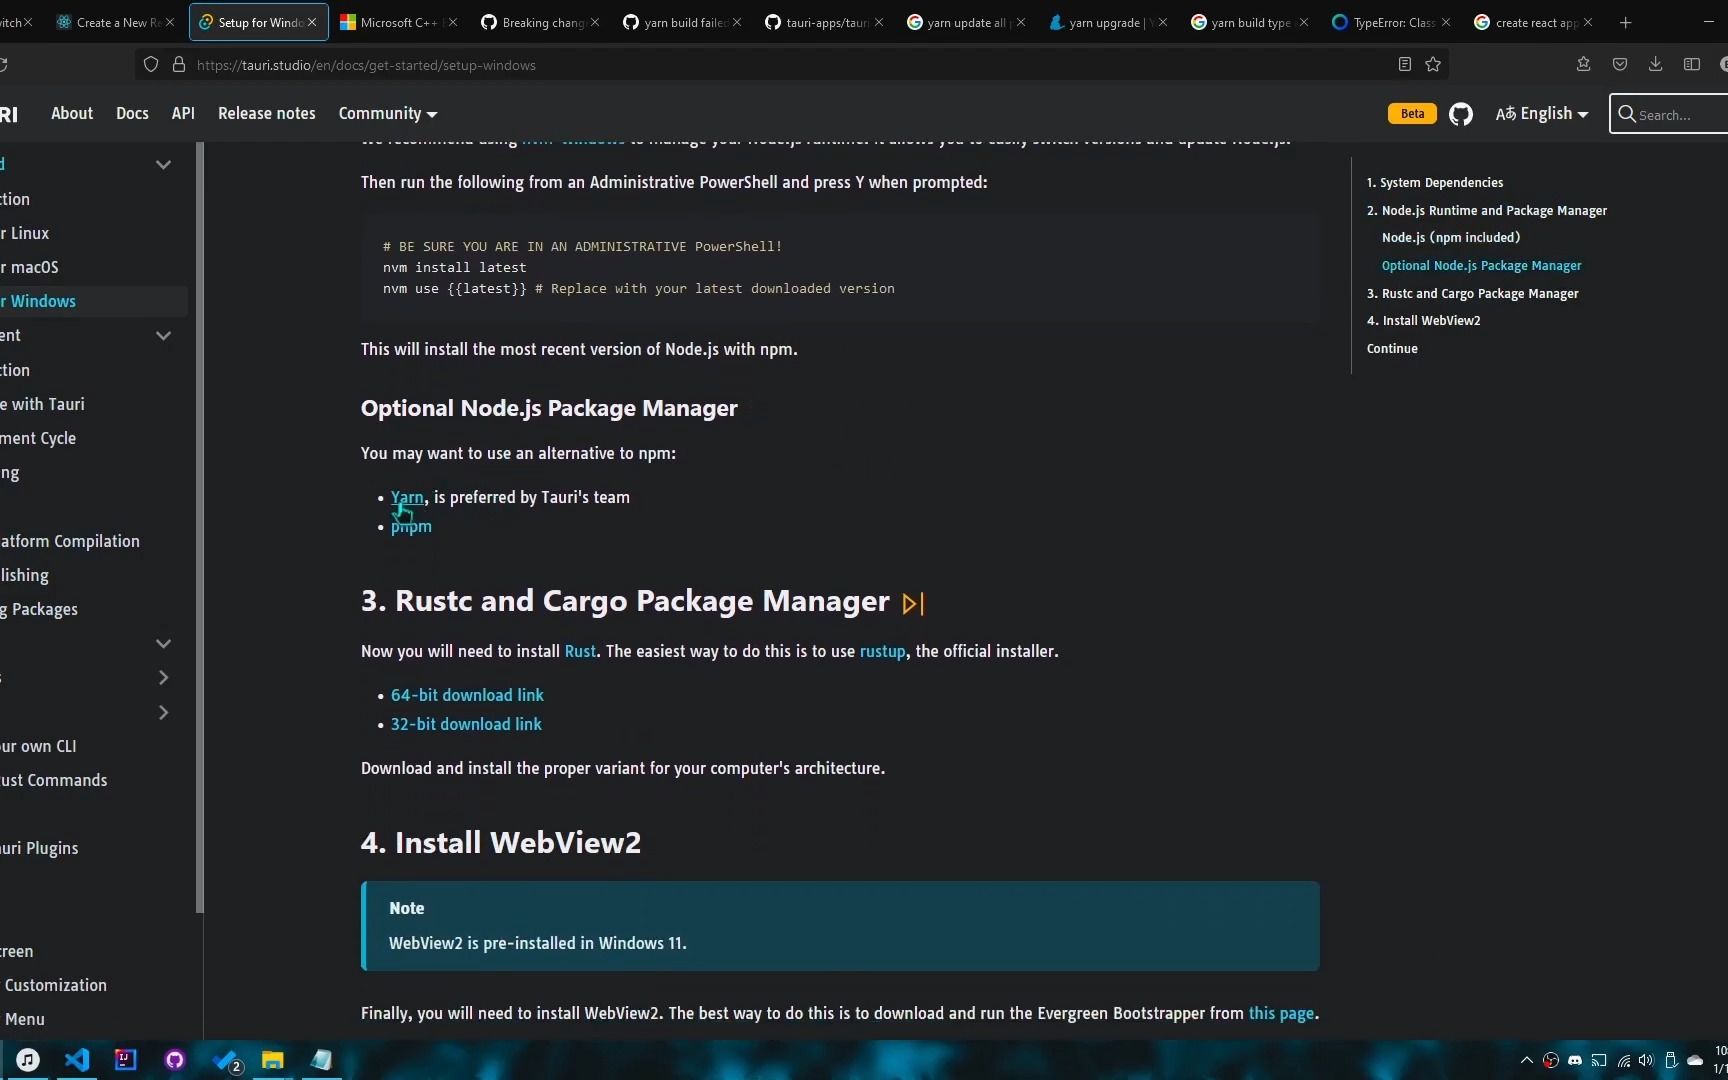1728x1080 pixels.
Task: Open the Community dropdown menu
Action: click(387, 114)
